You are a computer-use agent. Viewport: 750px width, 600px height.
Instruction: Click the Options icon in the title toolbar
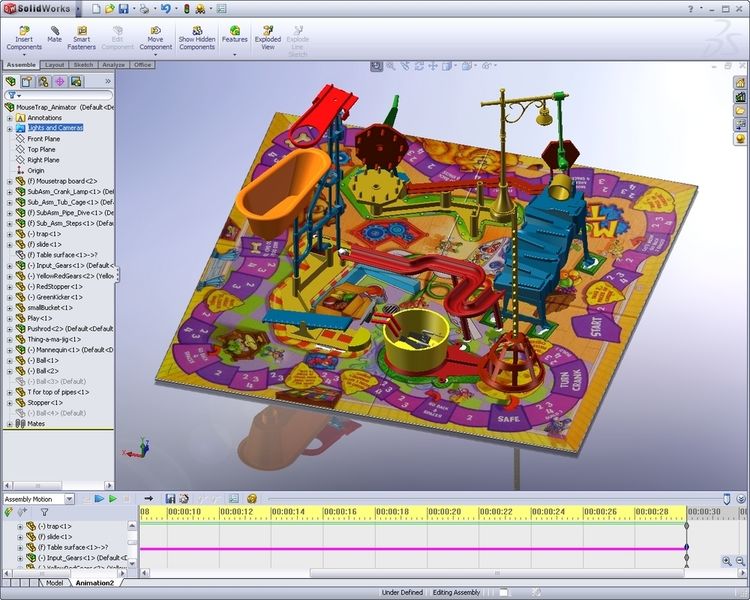(x=221, y=9)
